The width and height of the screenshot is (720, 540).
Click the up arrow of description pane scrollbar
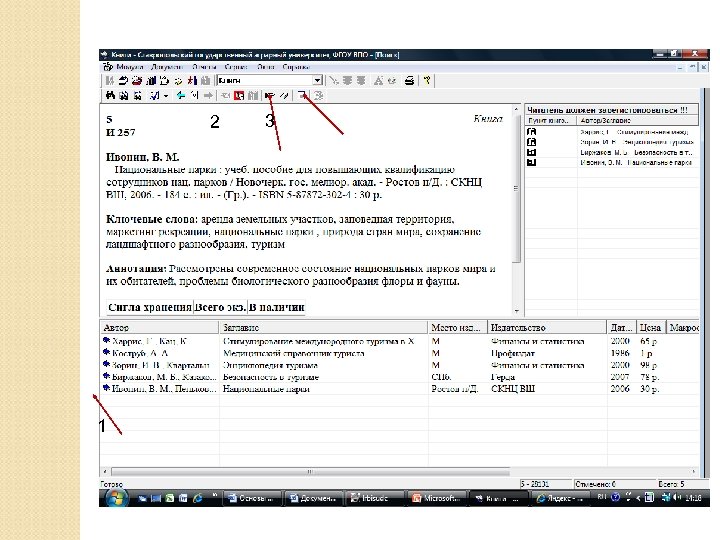(x=517, y=109)
